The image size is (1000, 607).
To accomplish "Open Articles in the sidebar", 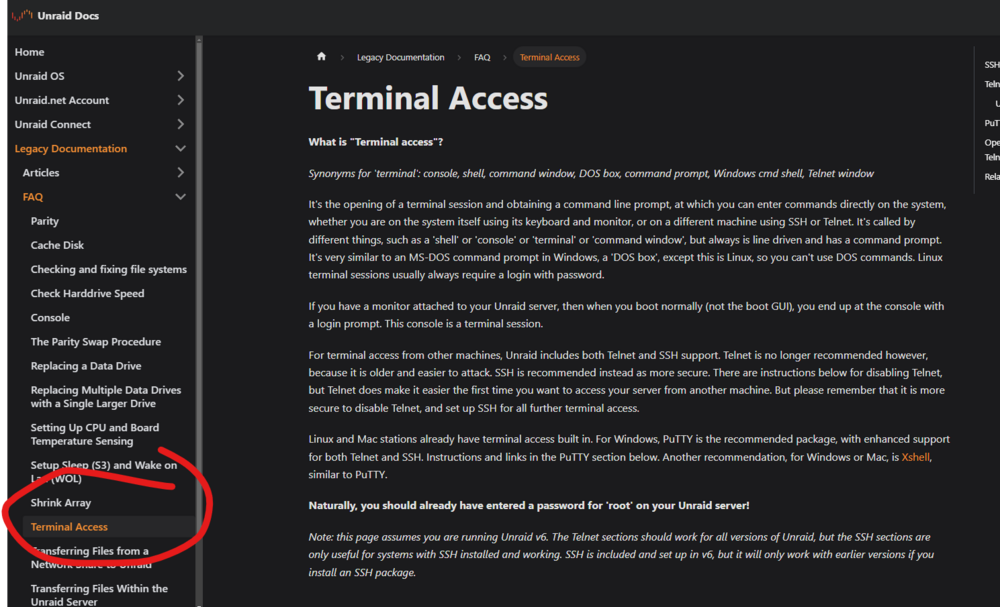I will 41,173.
